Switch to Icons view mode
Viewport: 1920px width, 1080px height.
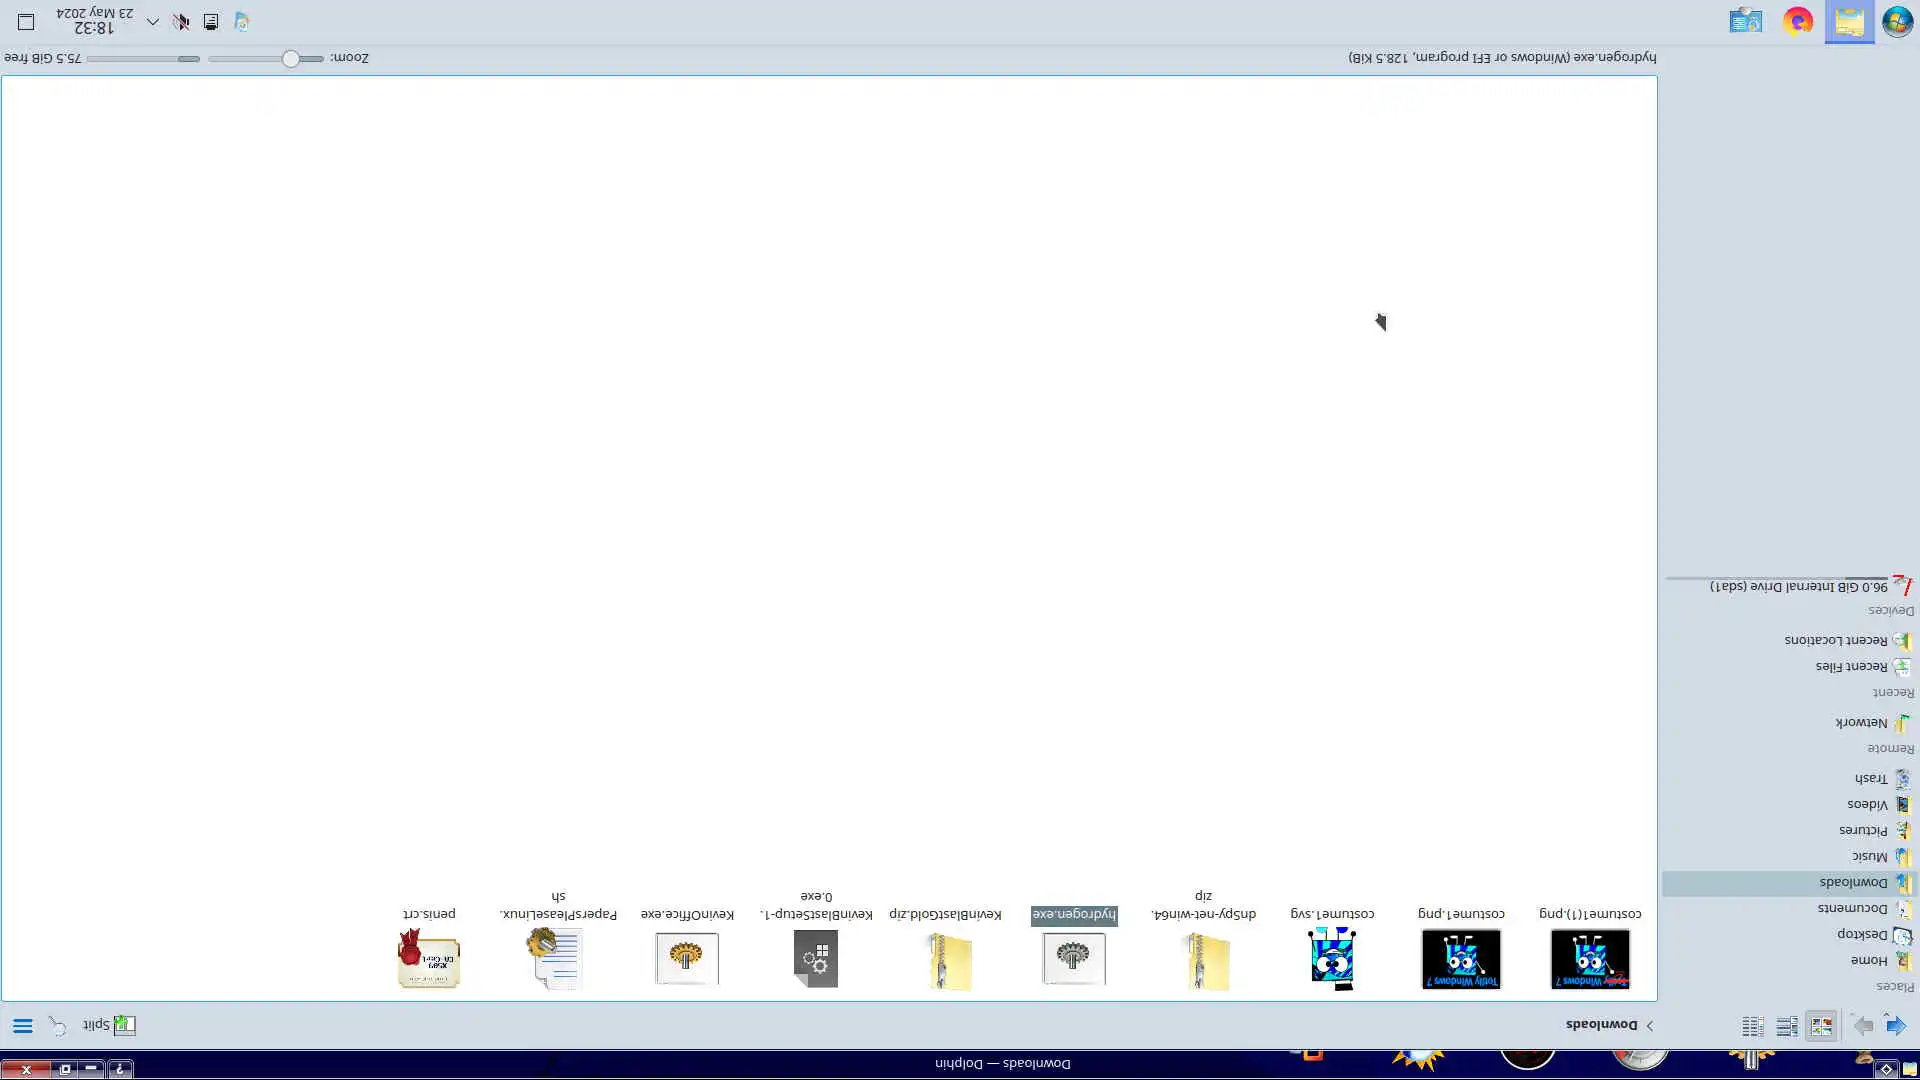[x=1821, y=1026]
